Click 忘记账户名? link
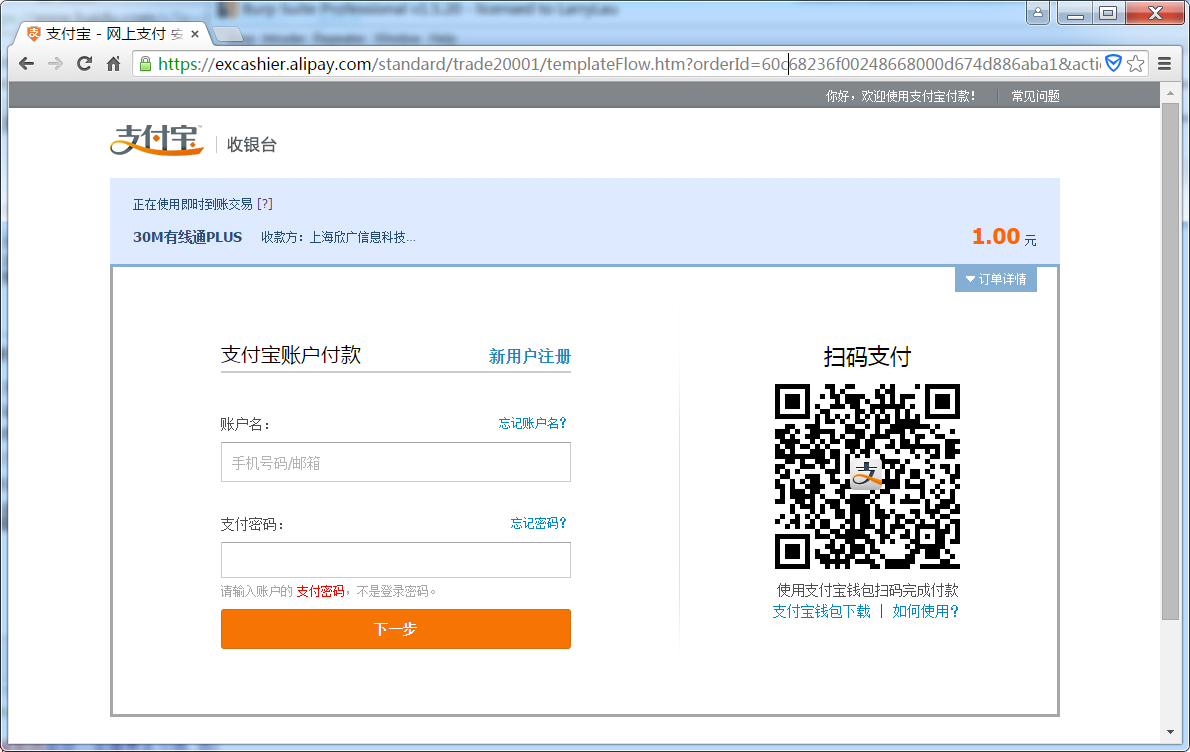The height and width of the screenshot is (752, 1190). (532, 423)
